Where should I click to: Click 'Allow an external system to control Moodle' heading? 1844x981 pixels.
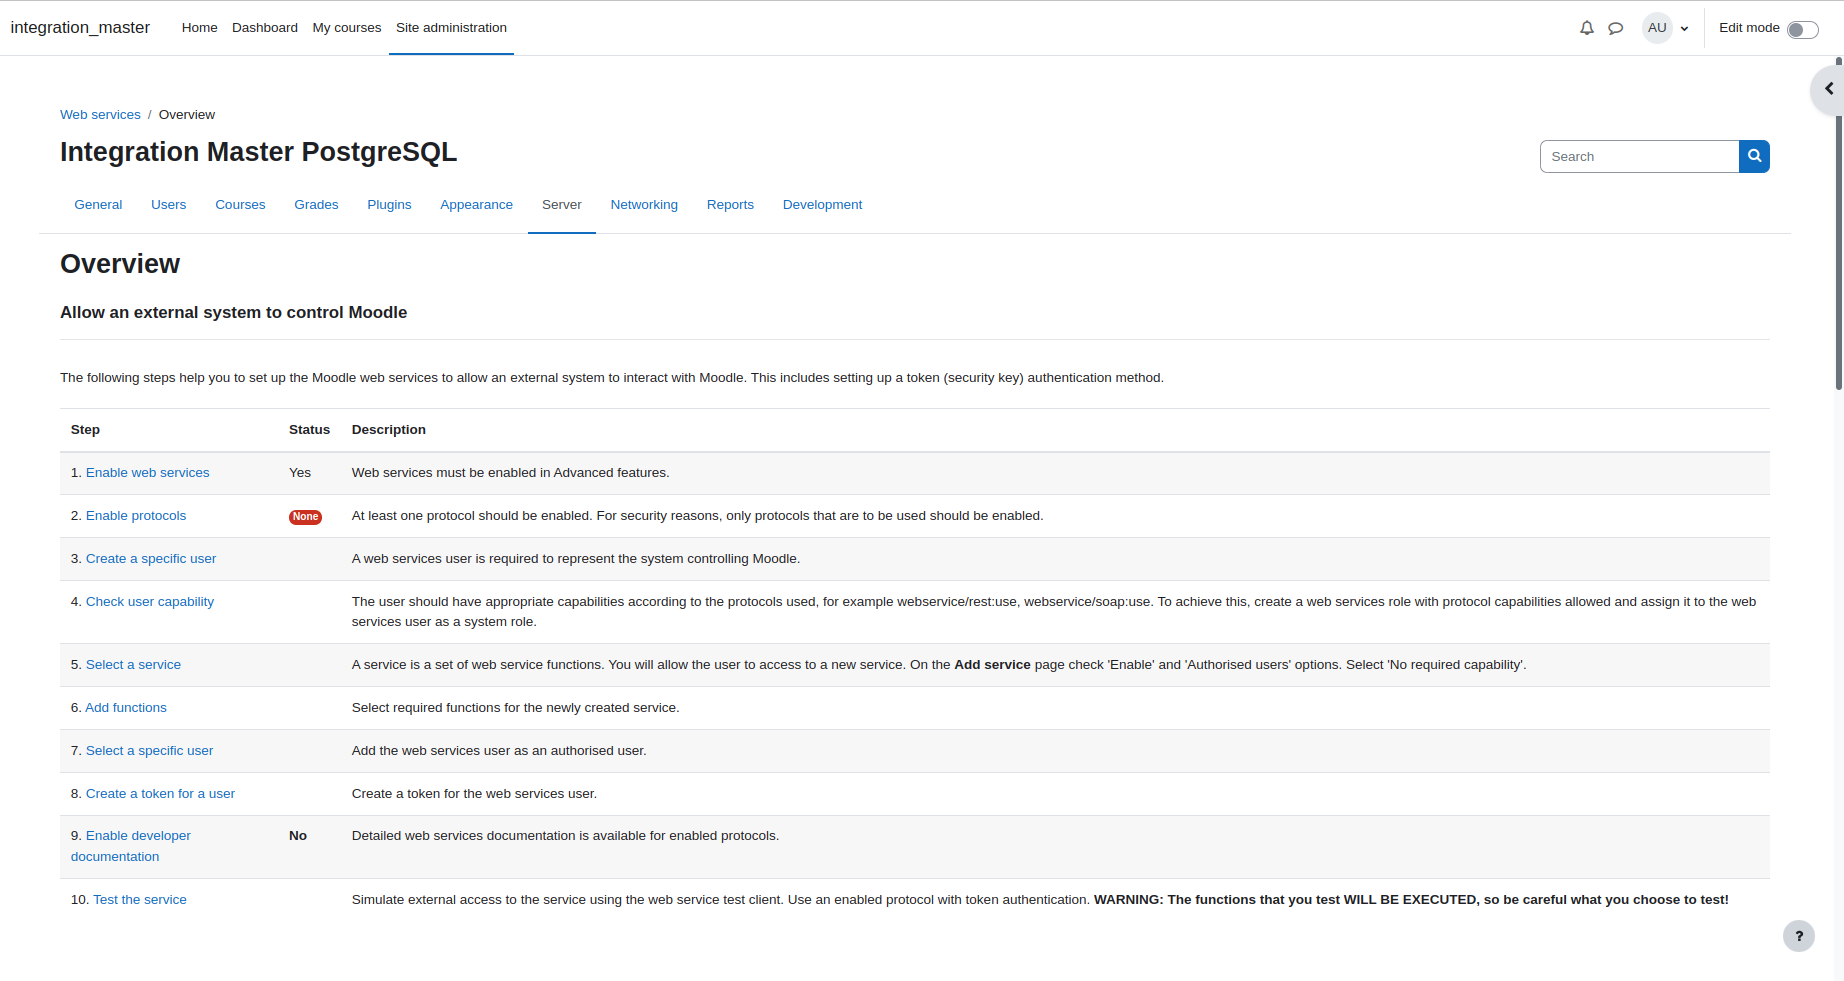(233, 313)
